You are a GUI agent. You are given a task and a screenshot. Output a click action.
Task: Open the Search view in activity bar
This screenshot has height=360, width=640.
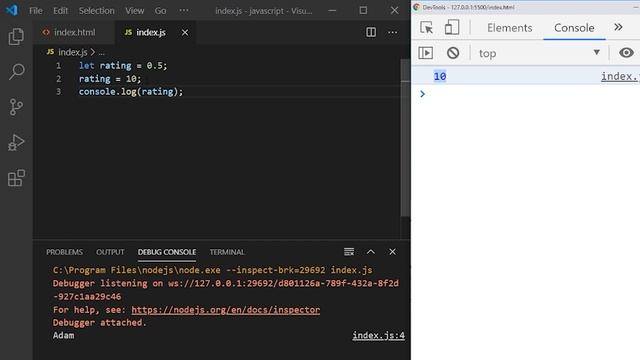(x=16, y=72)
